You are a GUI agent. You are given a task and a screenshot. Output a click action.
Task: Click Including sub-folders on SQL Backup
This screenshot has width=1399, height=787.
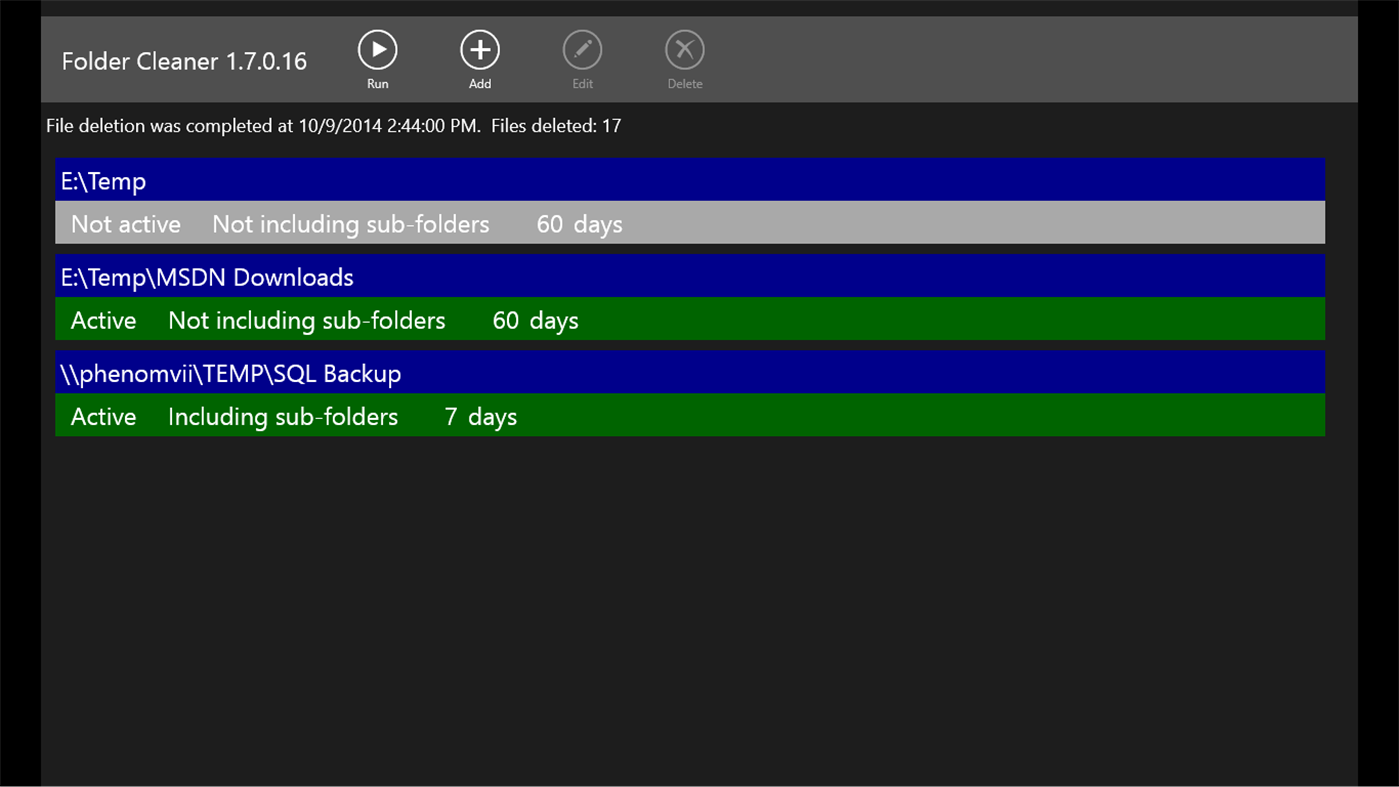point(282,416)
